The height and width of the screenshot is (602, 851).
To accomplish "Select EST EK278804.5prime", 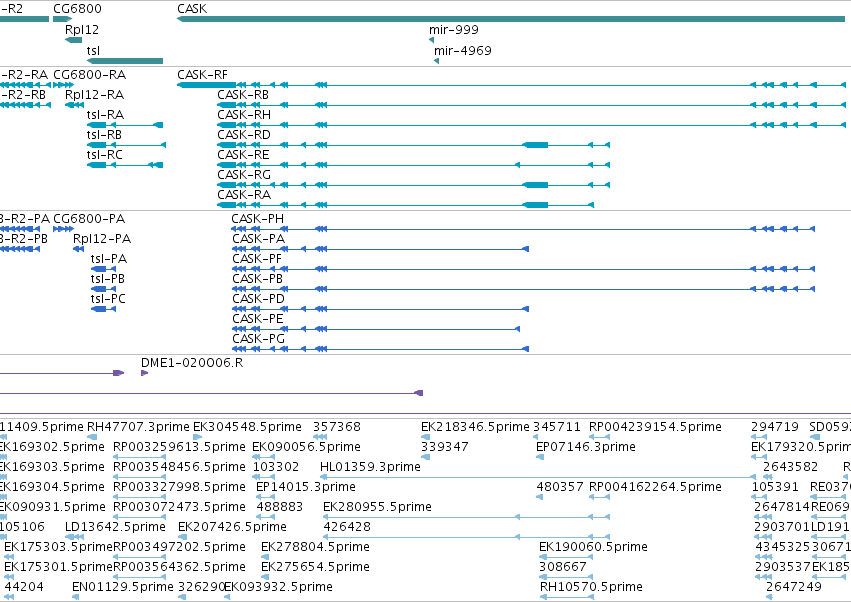I will click(265, 557).
